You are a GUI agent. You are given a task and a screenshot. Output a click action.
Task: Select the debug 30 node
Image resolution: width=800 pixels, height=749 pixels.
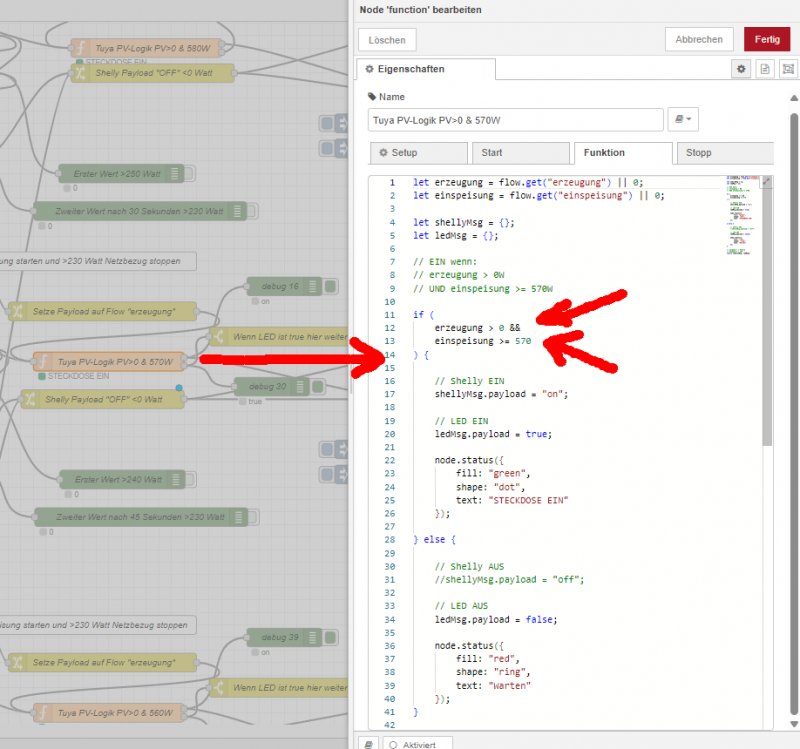(x=271, y=386)
